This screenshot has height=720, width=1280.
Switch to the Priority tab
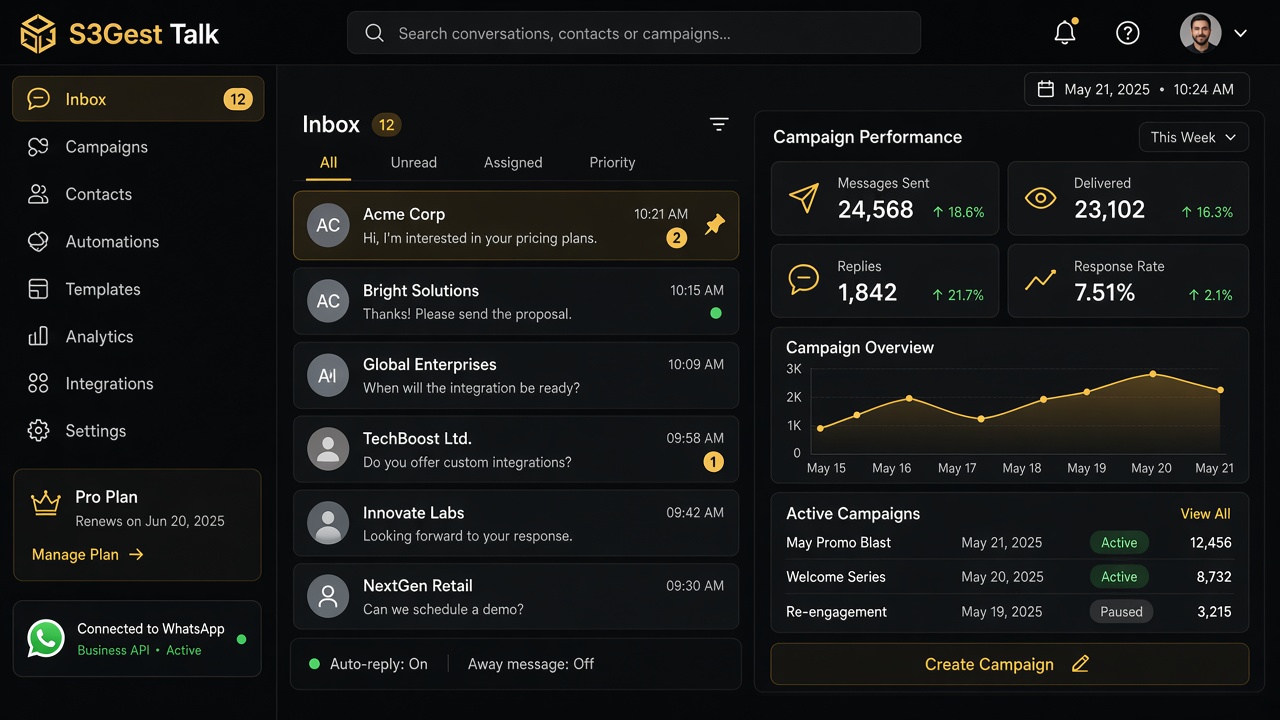click(x=612, y=162)
